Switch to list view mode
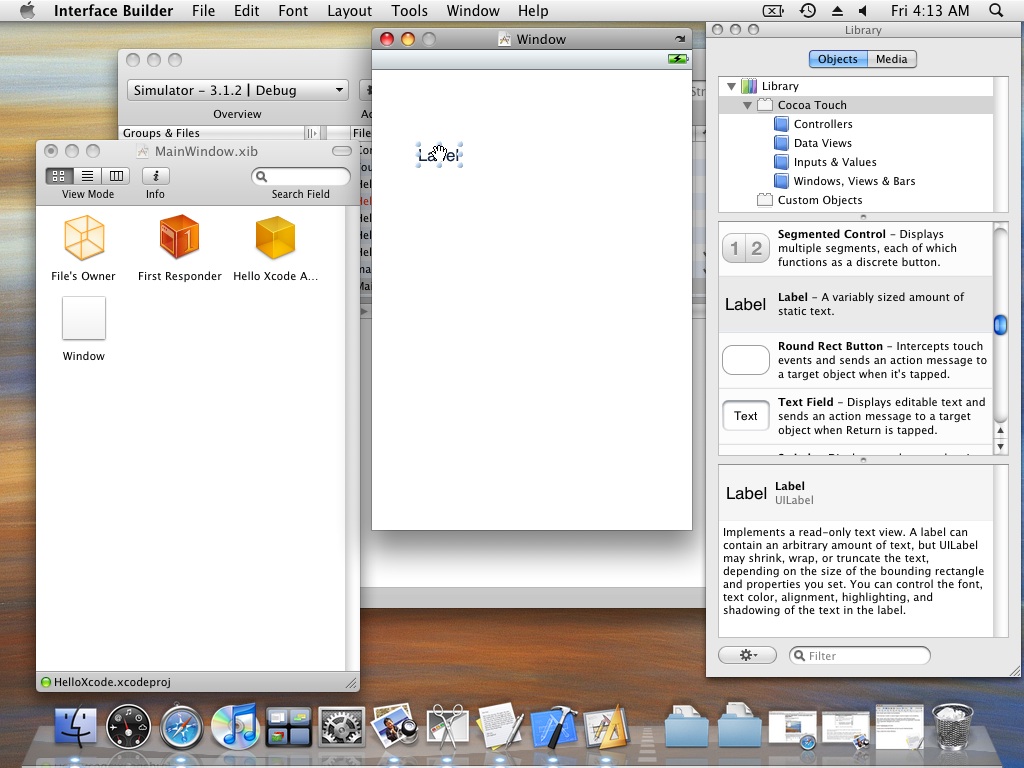1024x768 pixels. (88, 176)
